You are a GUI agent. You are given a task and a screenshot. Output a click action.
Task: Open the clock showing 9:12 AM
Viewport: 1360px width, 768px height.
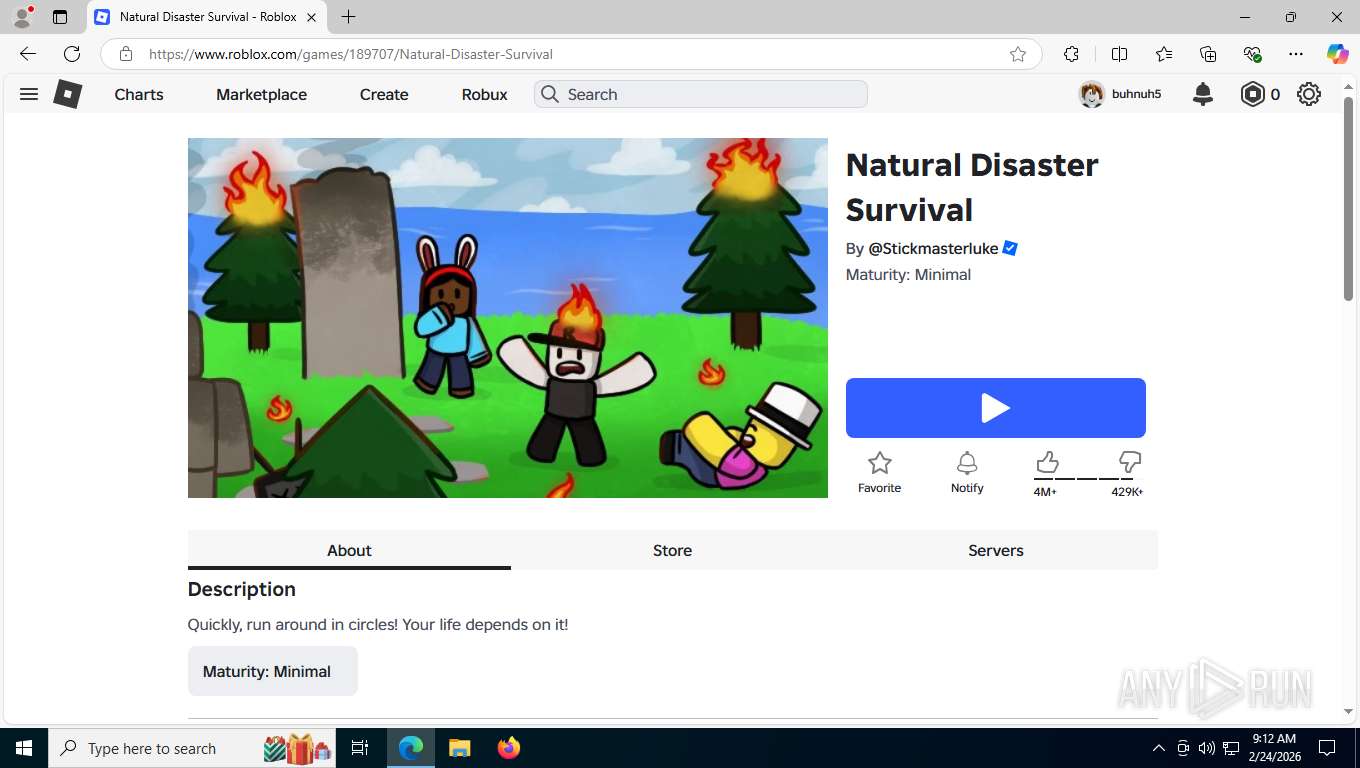pyautogui.click(x=1272, y=748)
